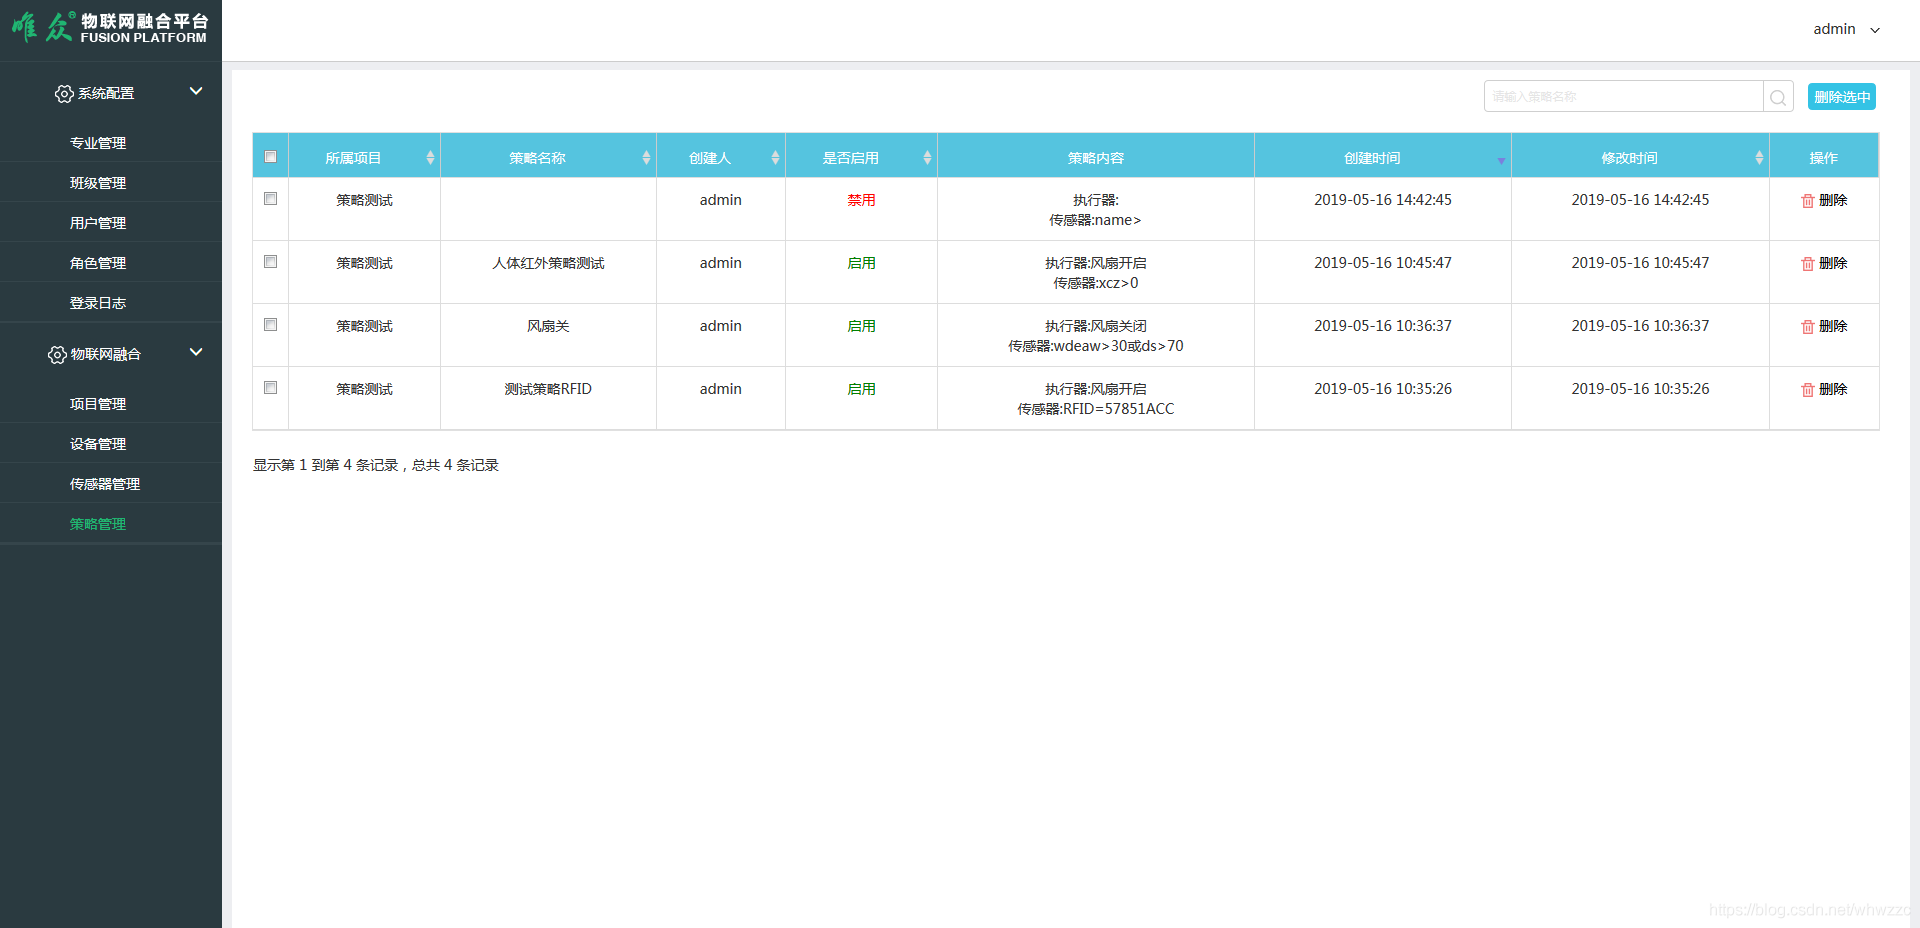Viewport: 1920px width, 928px height.
Task: Click trash icon for 人体红外策略测试 row
Action: (1807, 264)
